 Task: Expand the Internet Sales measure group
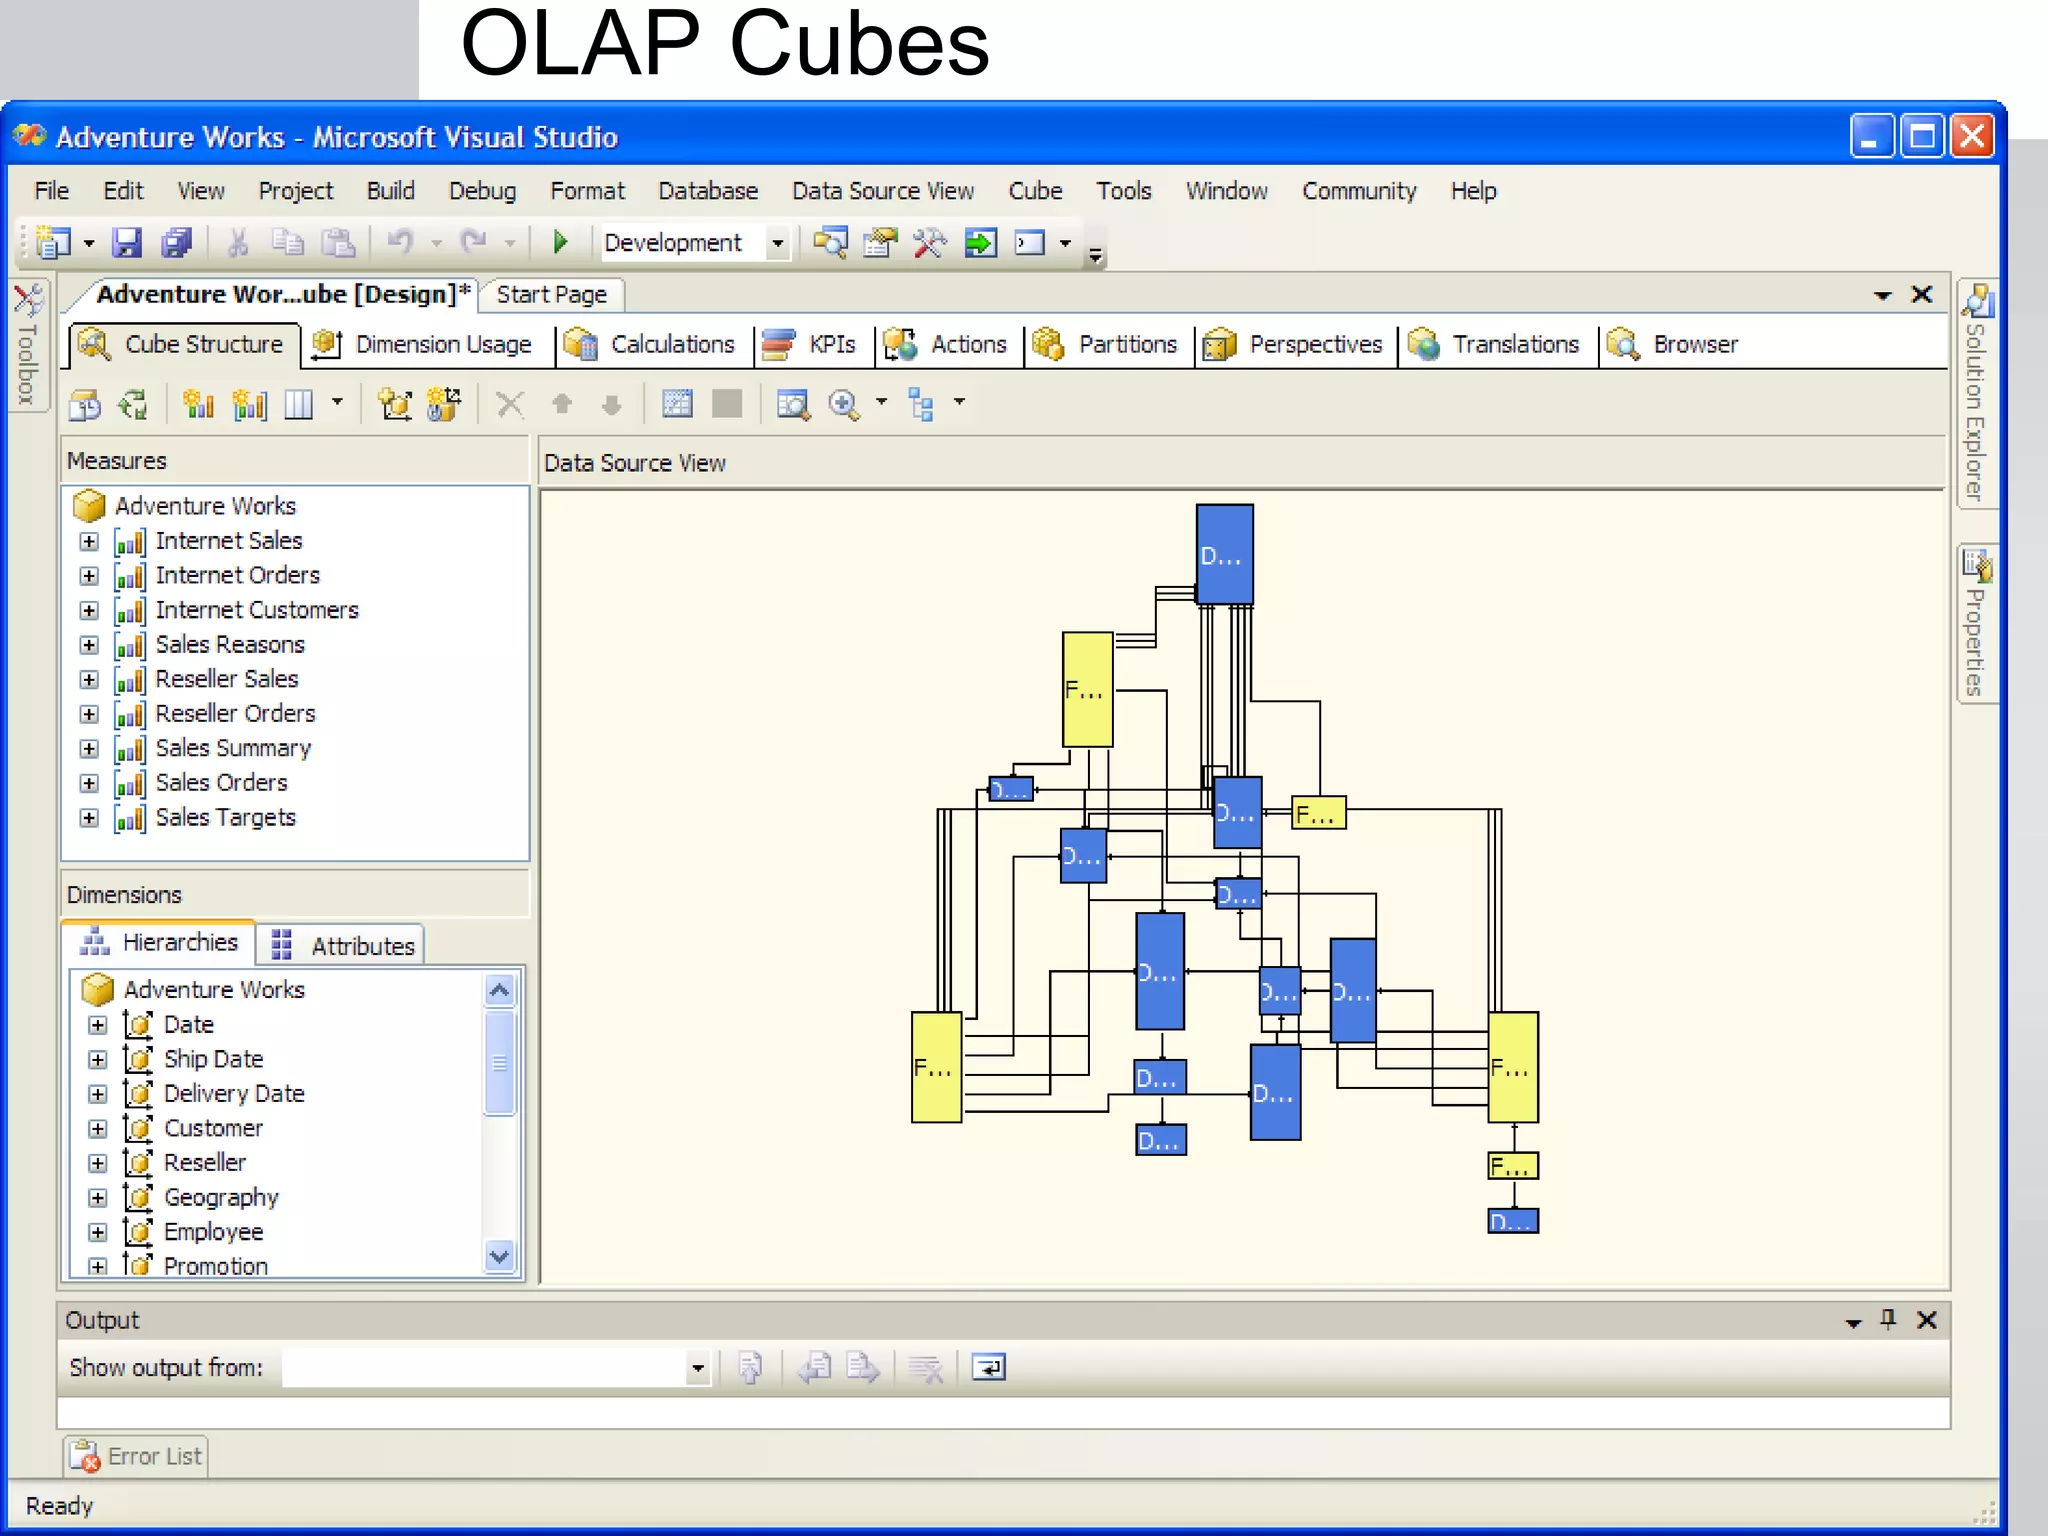coord(89,541)
